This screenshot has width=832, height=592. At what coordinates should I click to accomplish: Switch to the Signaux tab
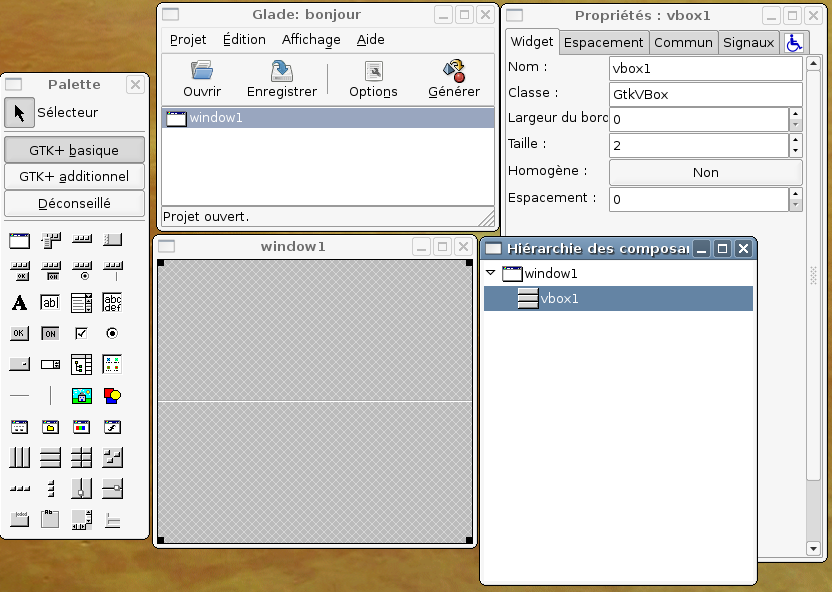coord(748,42)
